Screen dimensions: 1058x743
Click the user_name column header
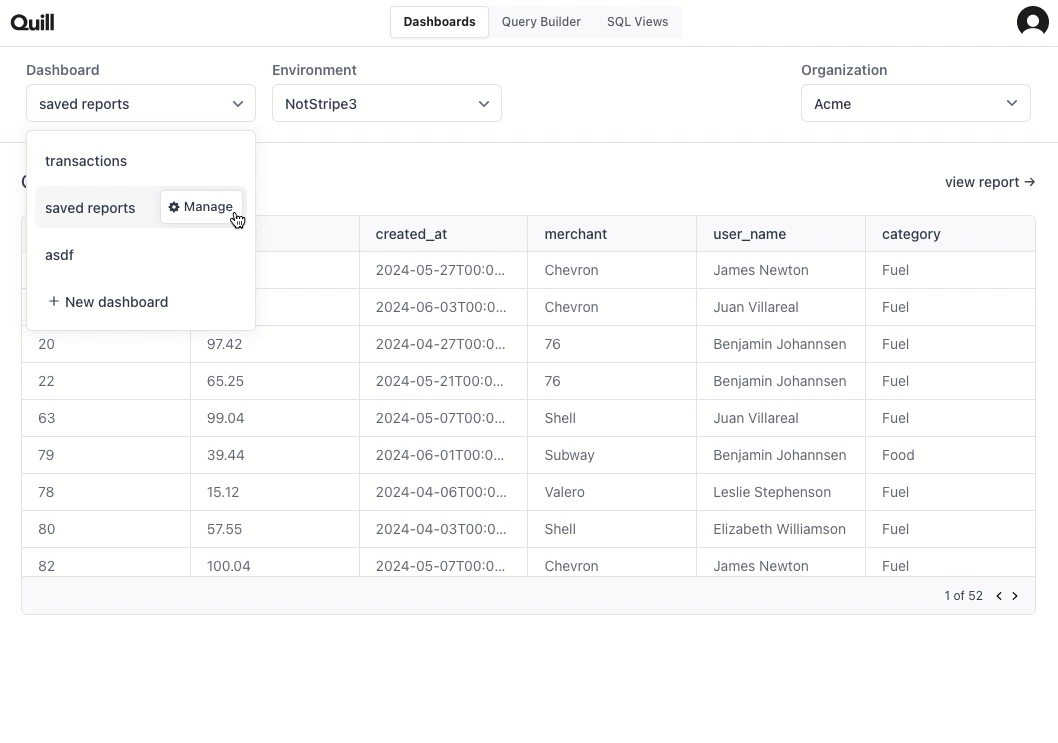click(x=781, y=234)
